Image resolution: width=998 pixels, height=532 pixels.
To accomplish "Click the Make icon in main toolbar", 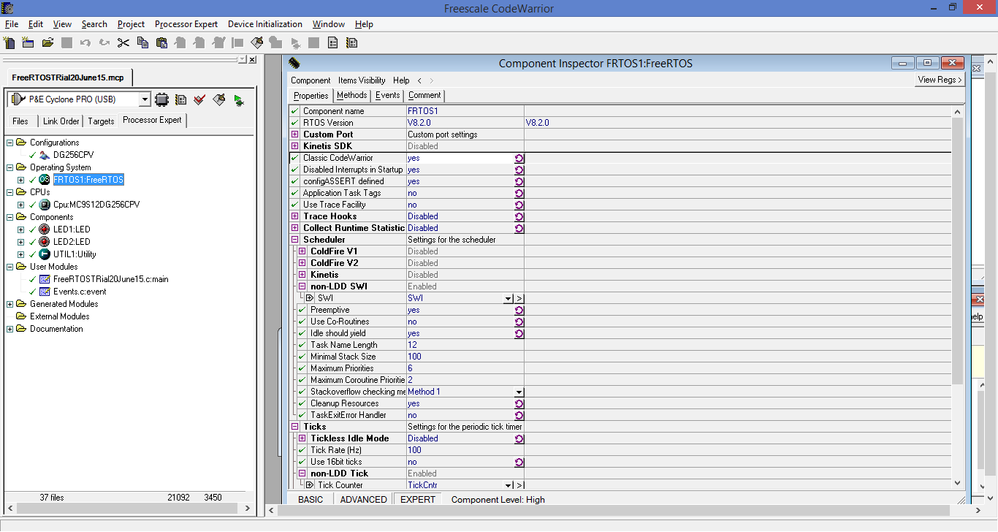I will click(257, 43).
